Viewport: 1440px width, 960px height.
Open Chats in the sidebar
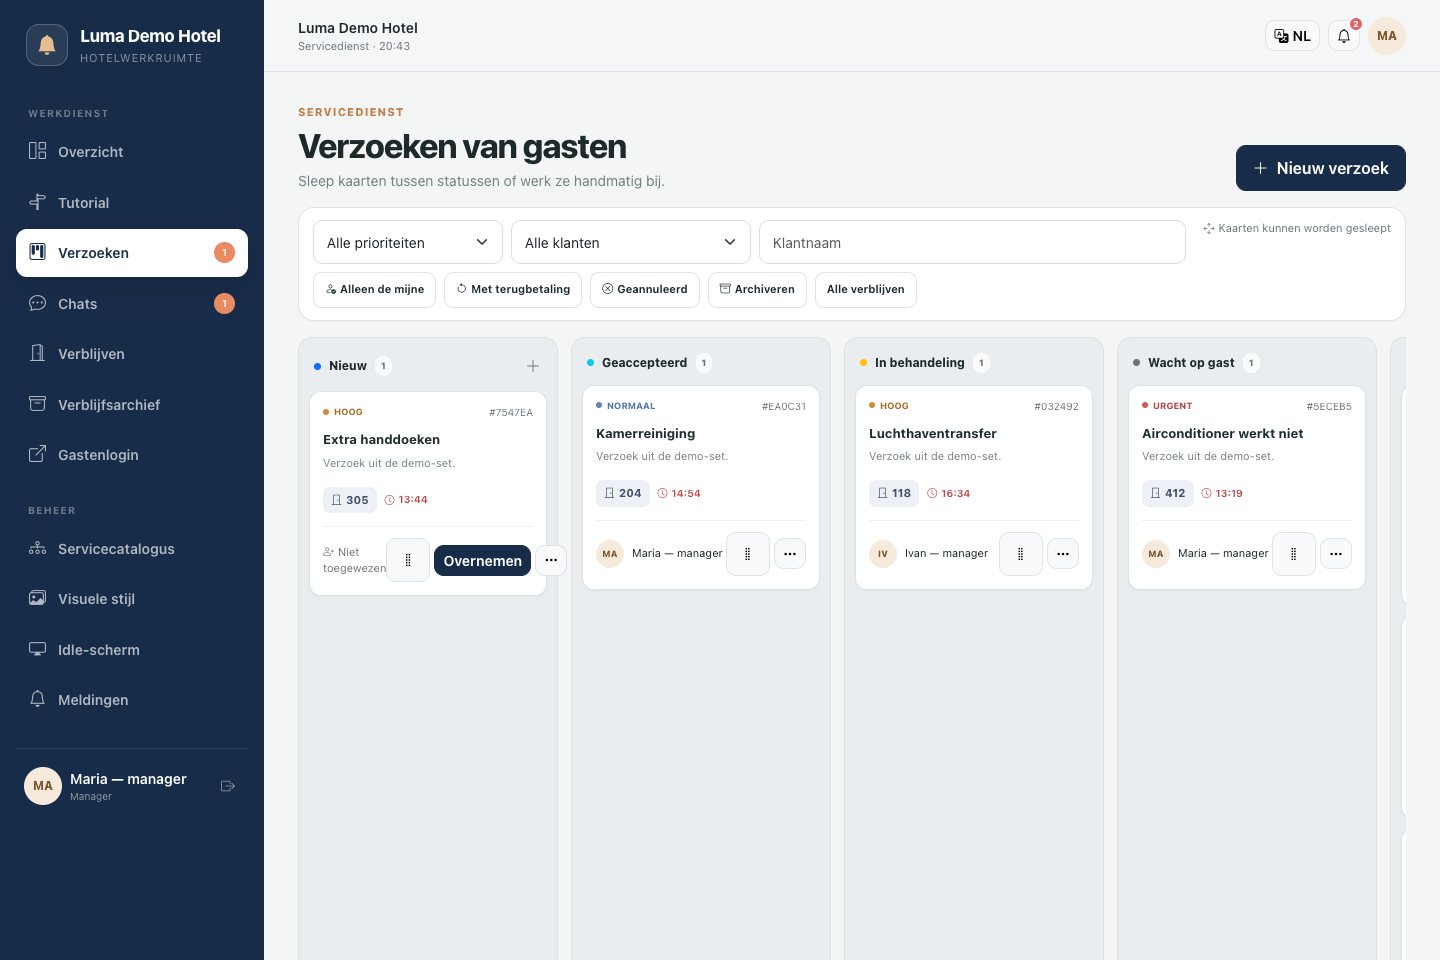(132, 304)
